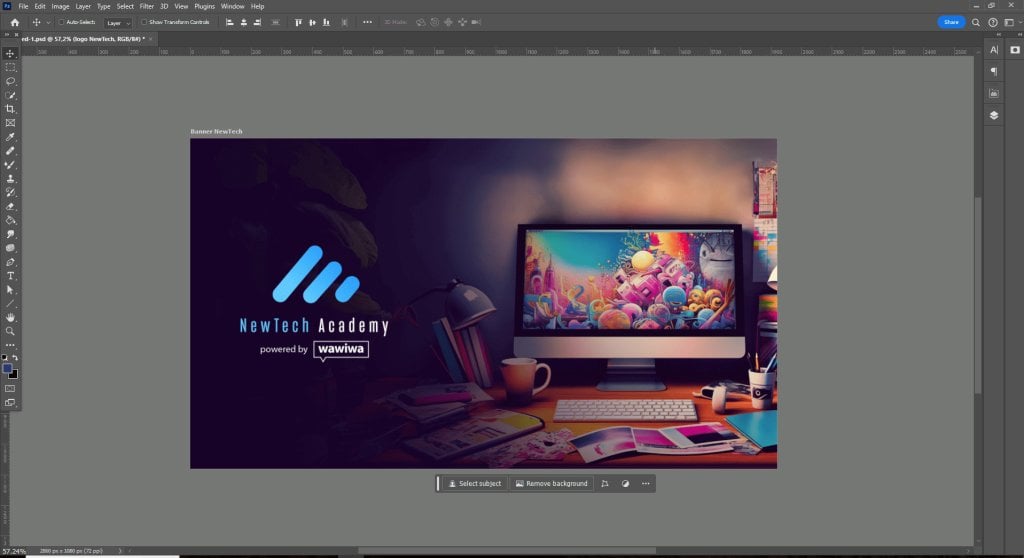This screenshot has width=1024, height=558.
Task: Expand the tools panel double-arrow
Action: (7, 35)
